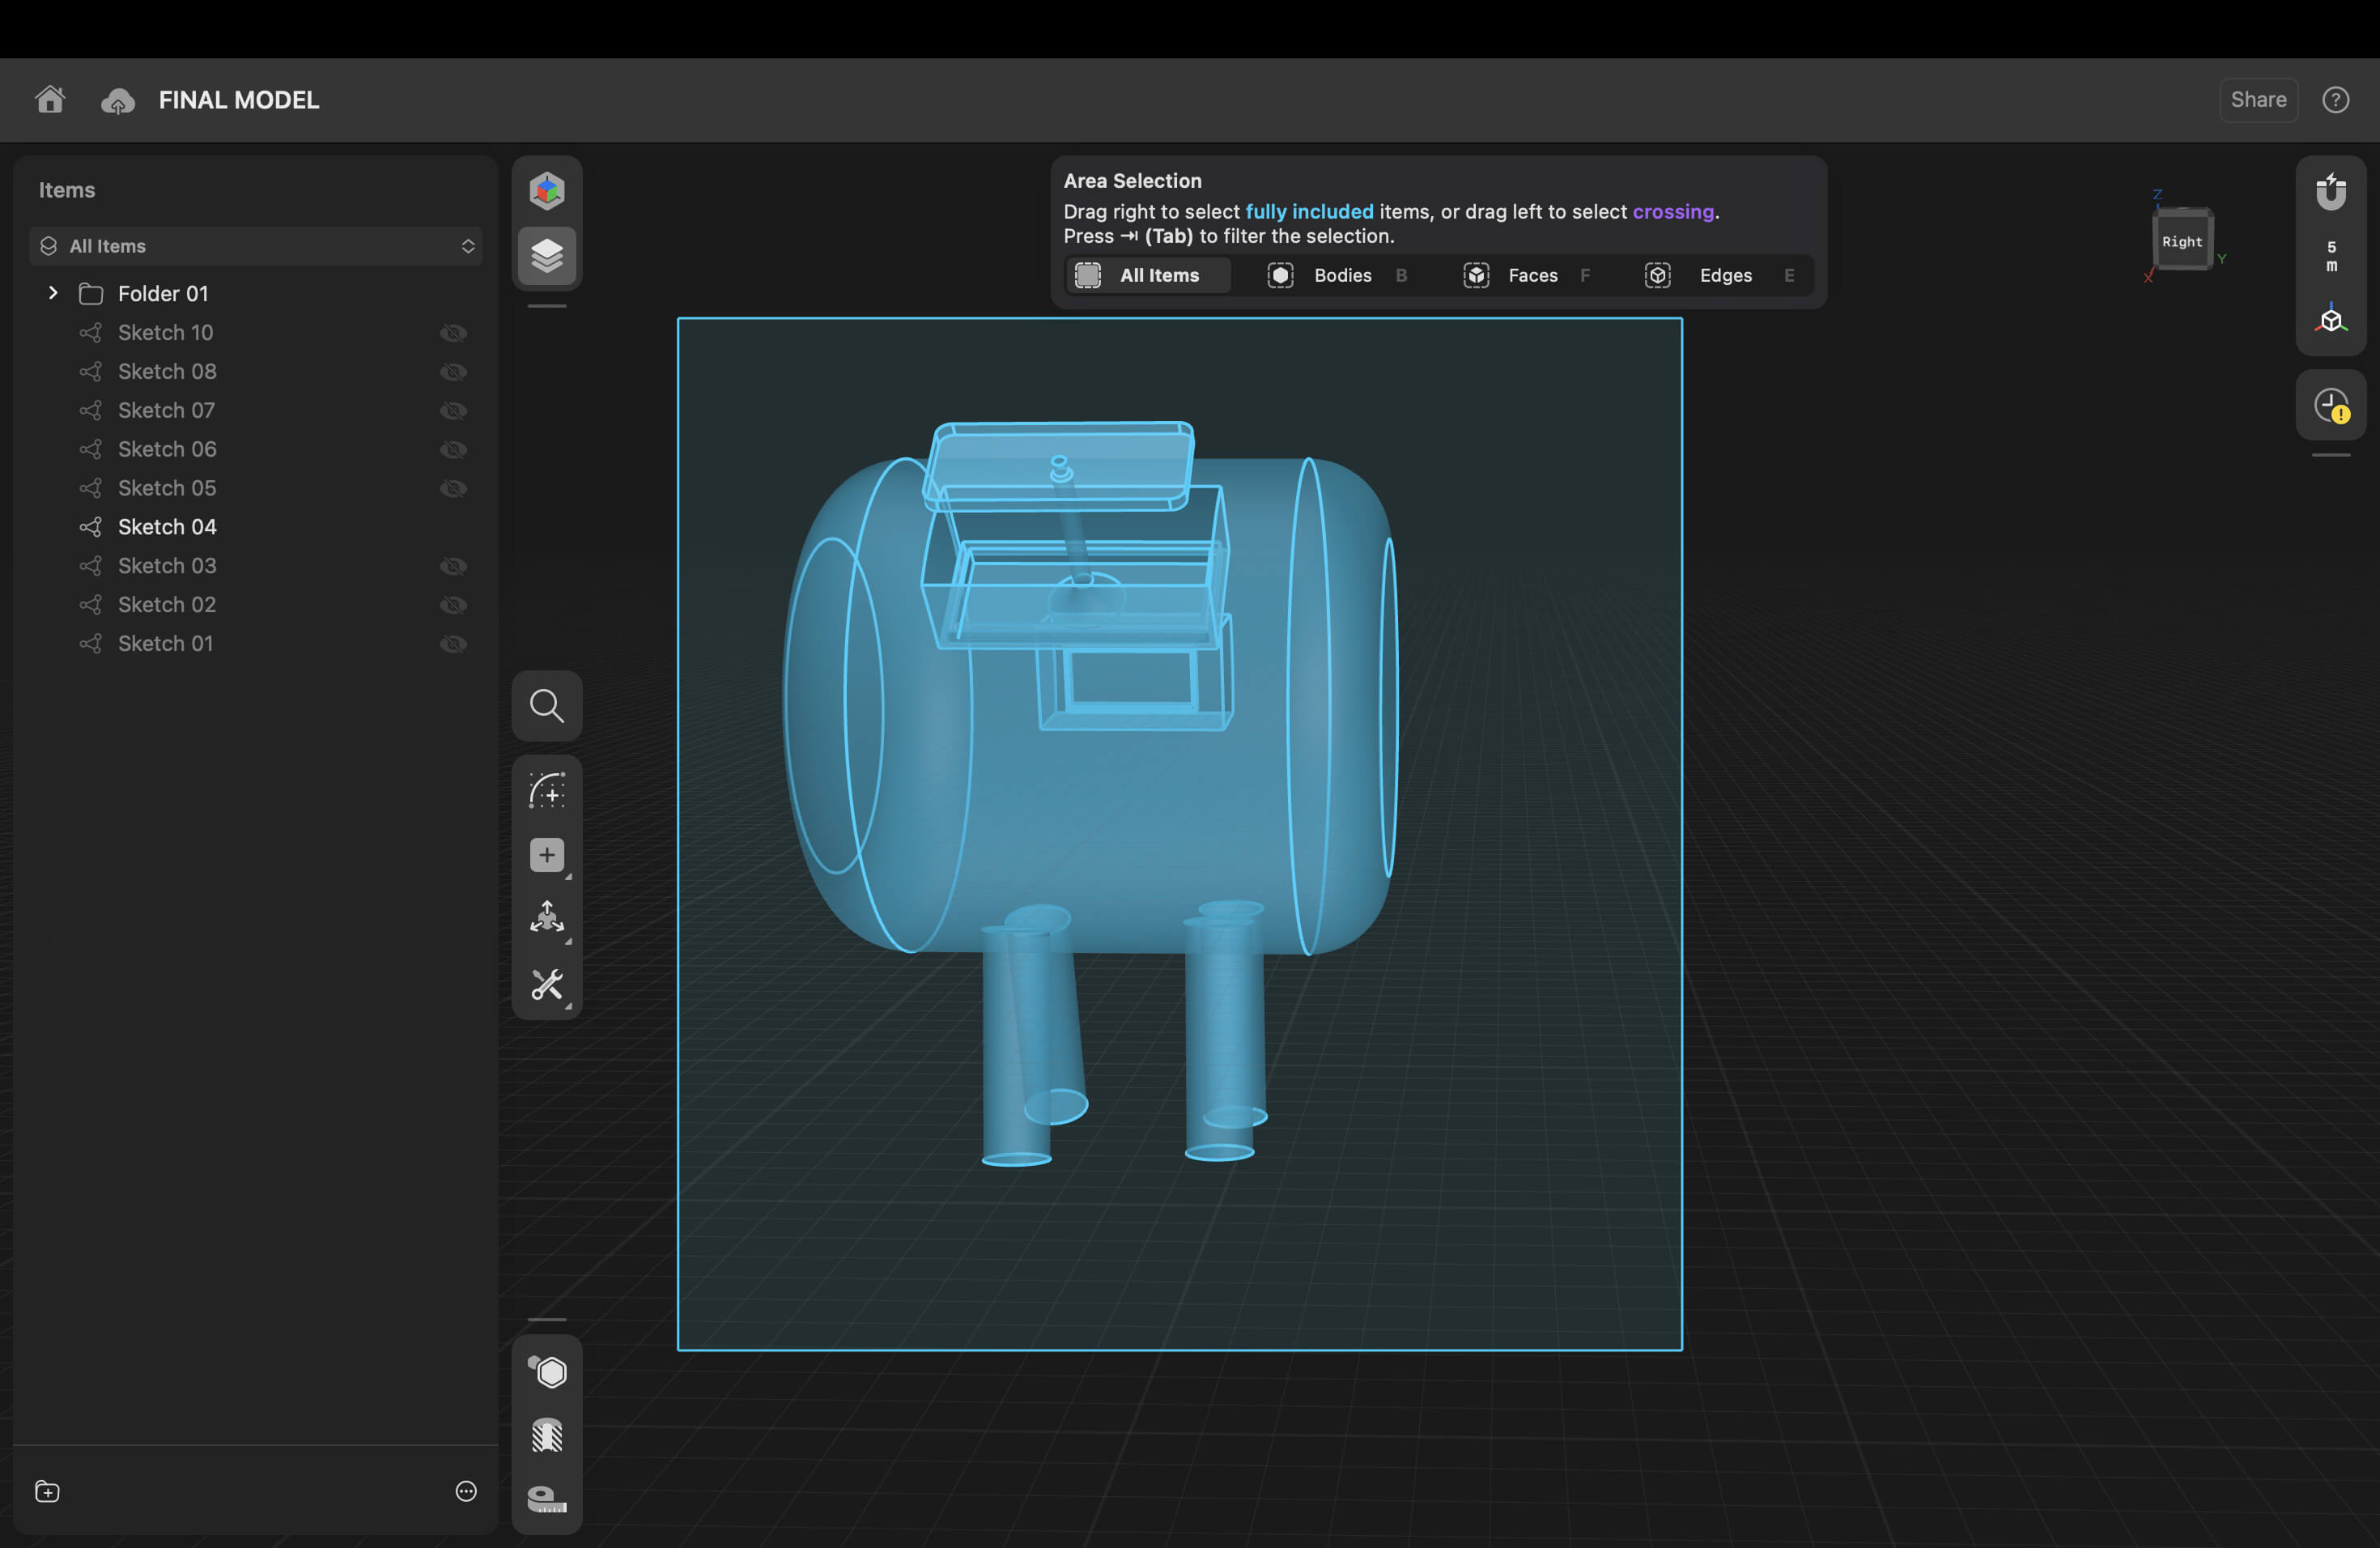
Task: Click the home icon
Action: pos(50,100)
